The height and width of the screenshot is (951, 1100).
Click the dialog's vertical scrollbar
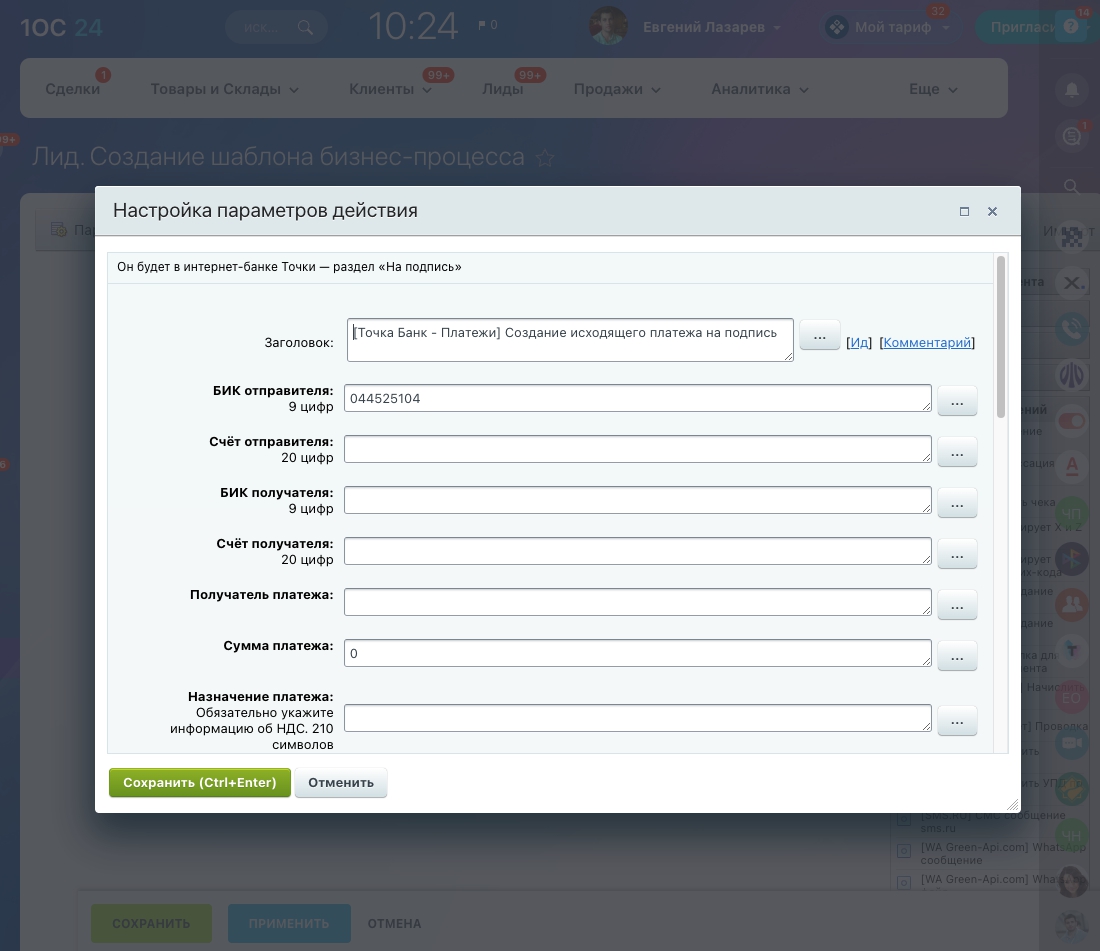coord(1001,340)
